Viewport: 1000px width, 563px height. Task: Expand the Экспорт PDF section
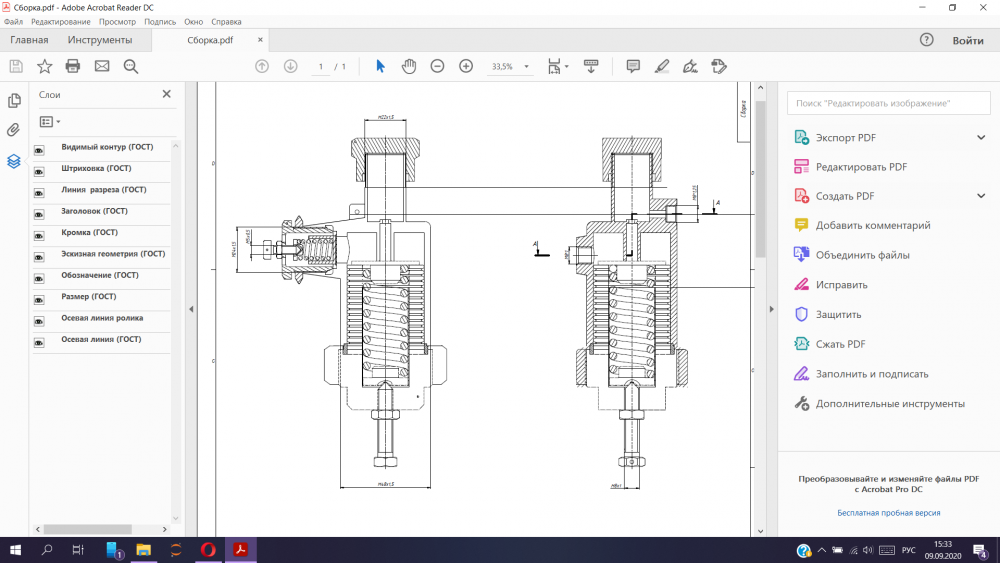click(x=981, y=137)
